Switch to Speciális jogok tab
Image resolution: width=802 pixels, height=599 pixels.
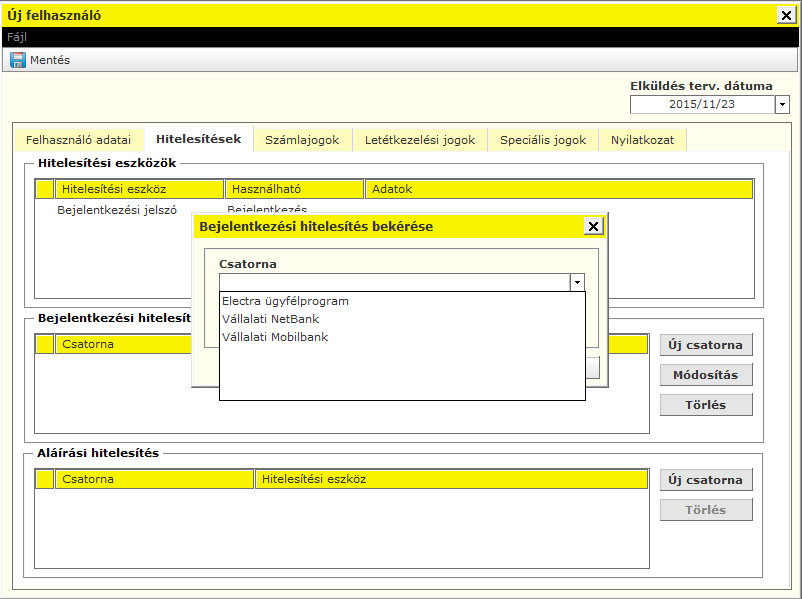(543, 140)
